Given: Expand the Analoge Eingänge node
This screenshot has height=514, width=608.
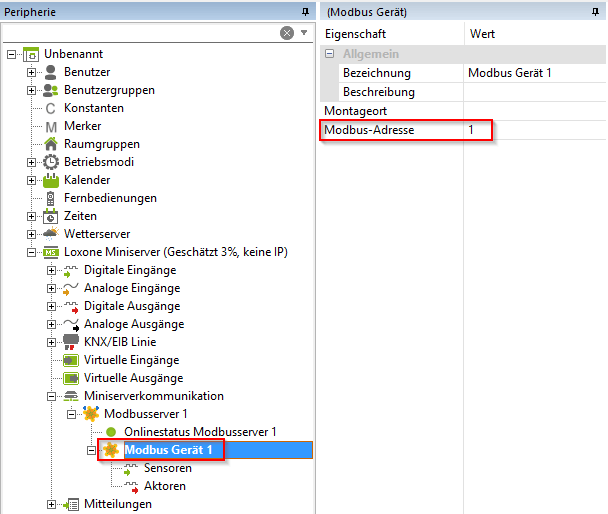Looking at the screenshot, I should (x=51, y=288).
